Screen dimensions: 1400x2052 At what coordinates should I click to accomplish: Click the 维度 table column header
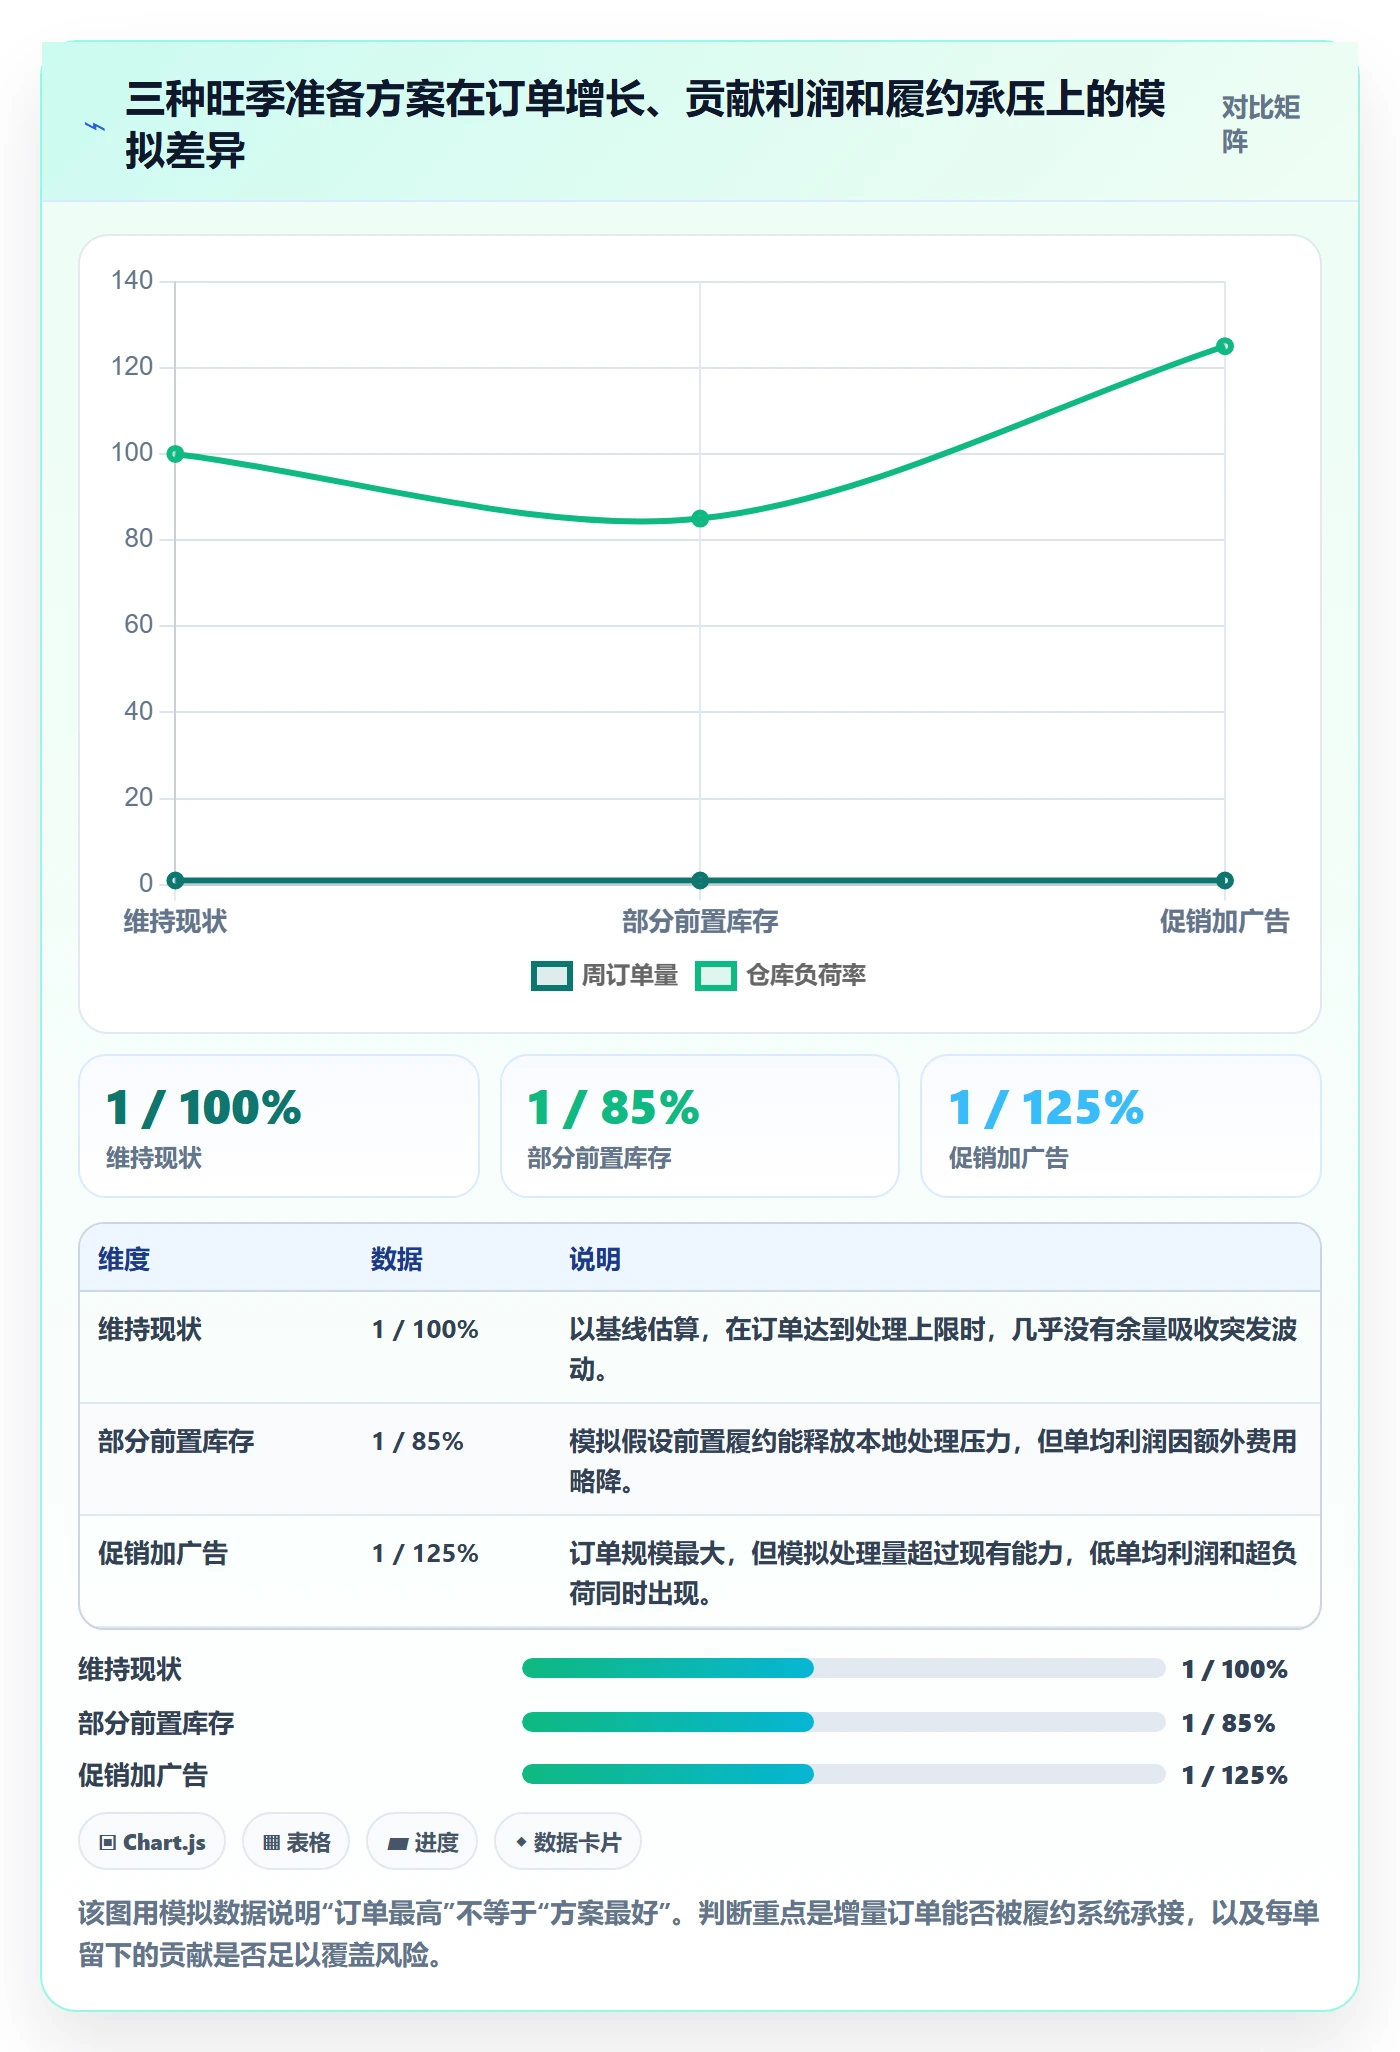[x=124, y=1259]
